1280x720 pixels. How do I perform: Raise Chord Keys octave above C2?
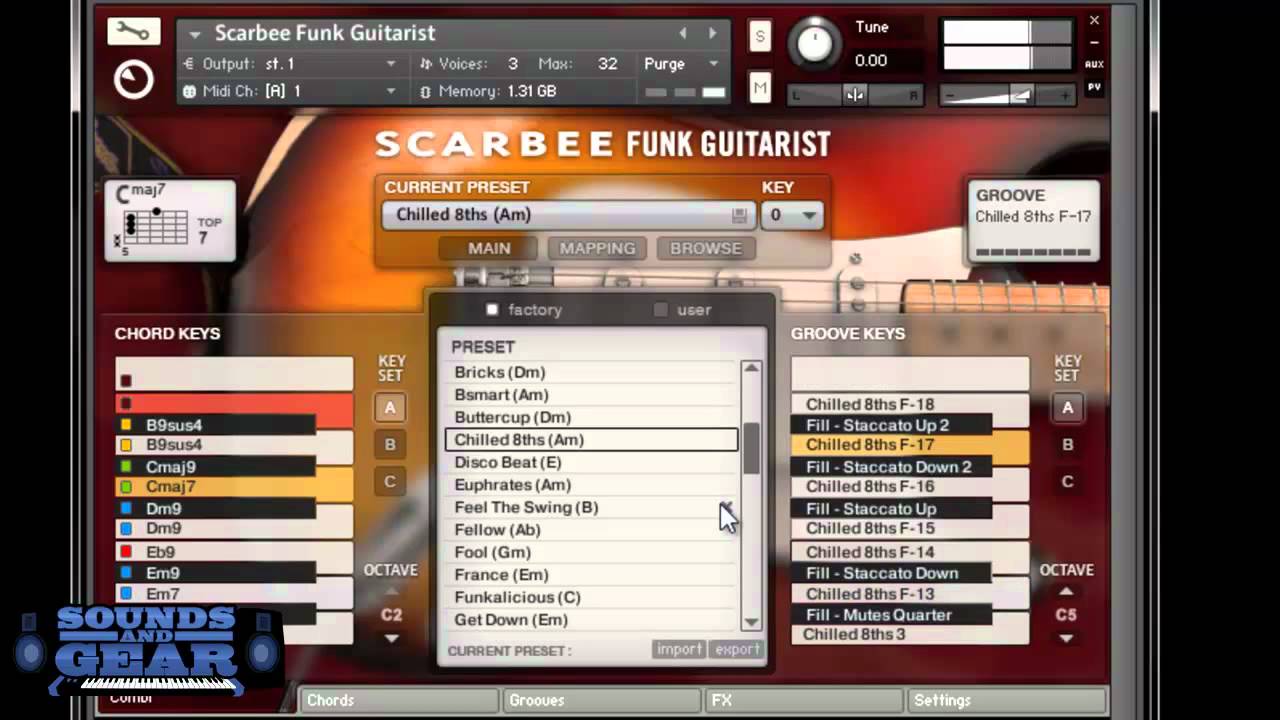[391, 592]
